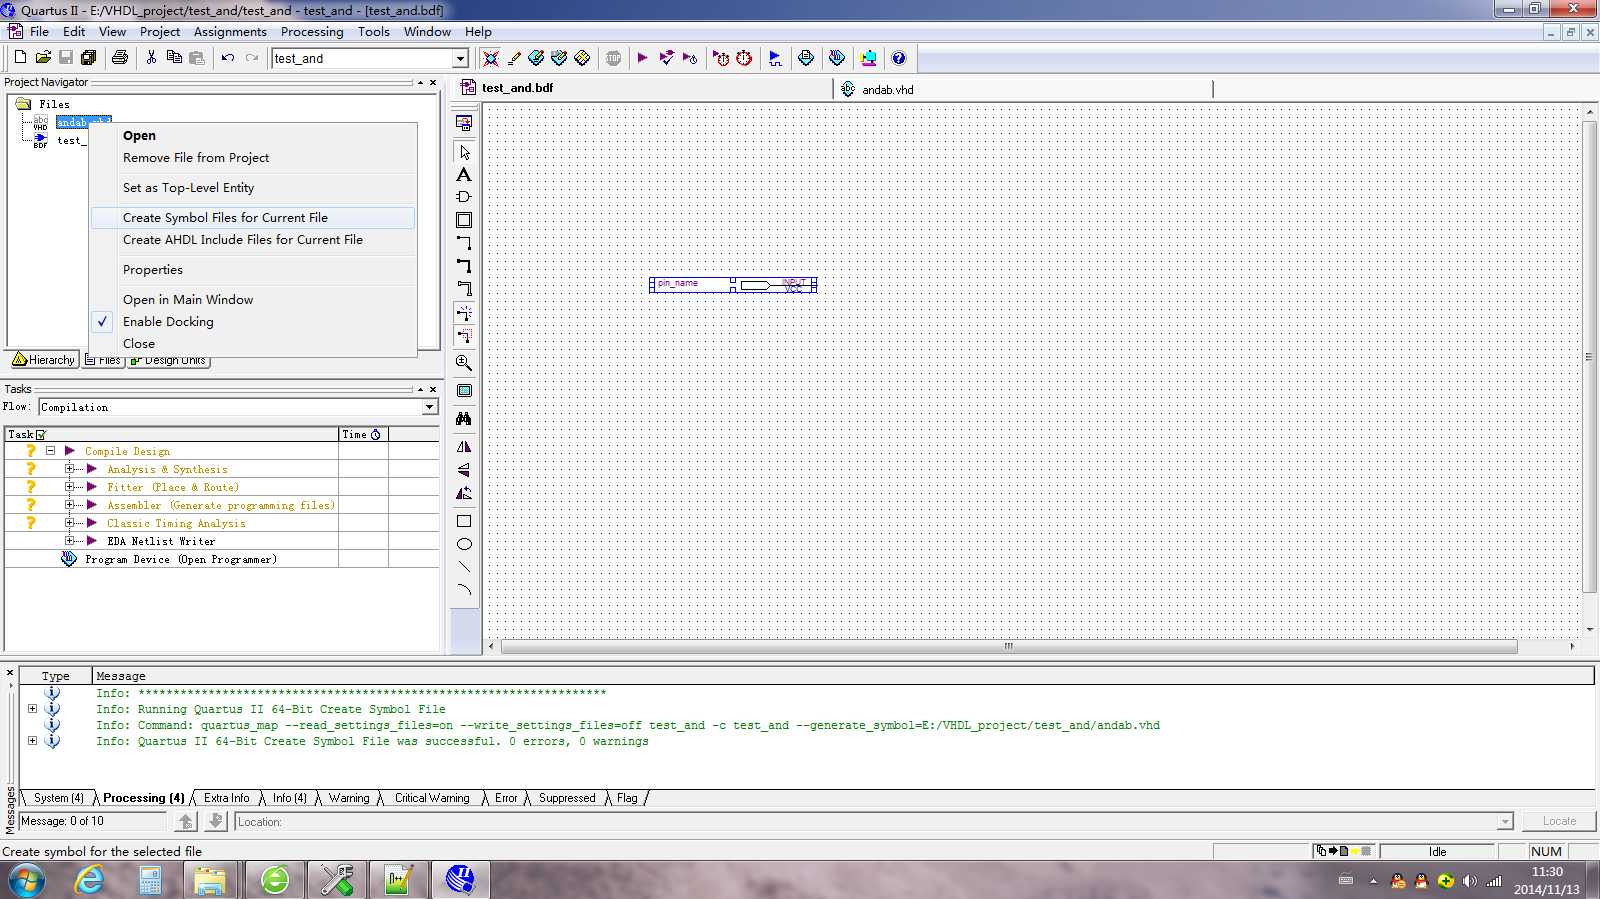The height and width of the screenshot is (899, 1600).
Task: Choose Create AHDL Include Files for Current File
Action: click(253, 239)
